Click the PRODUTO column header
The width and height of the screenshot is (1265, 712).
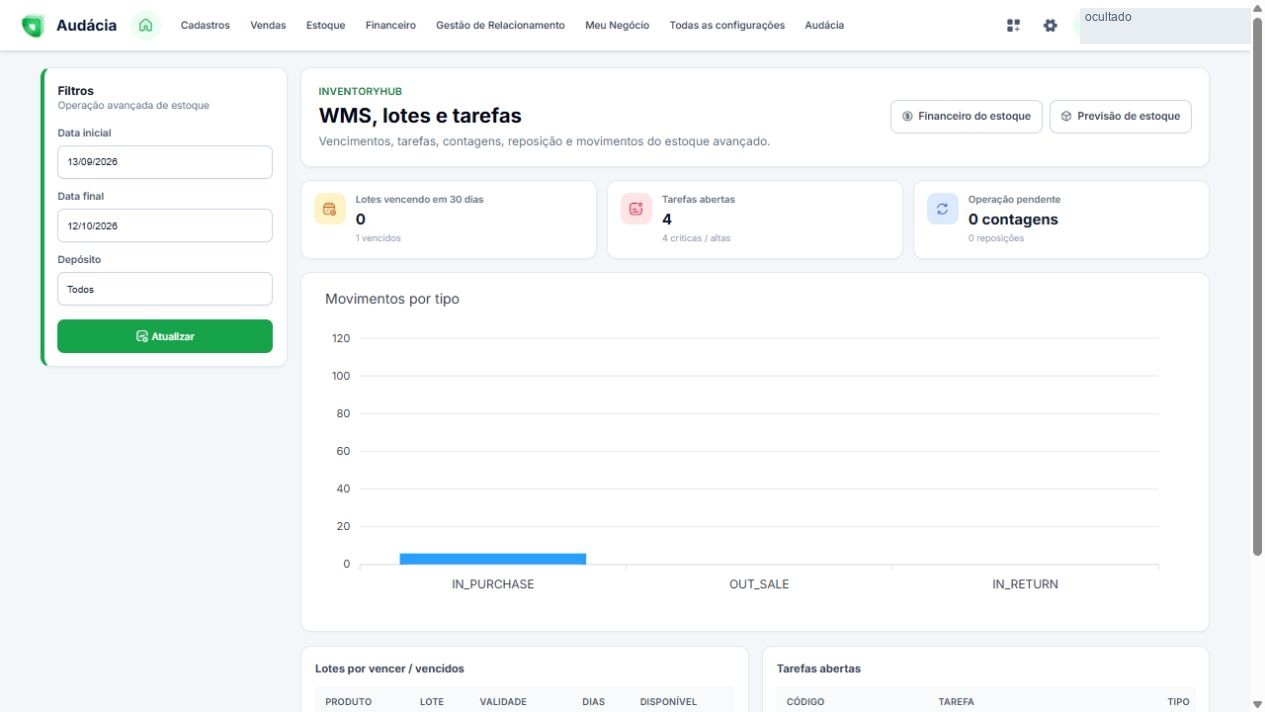coord(348,702)
